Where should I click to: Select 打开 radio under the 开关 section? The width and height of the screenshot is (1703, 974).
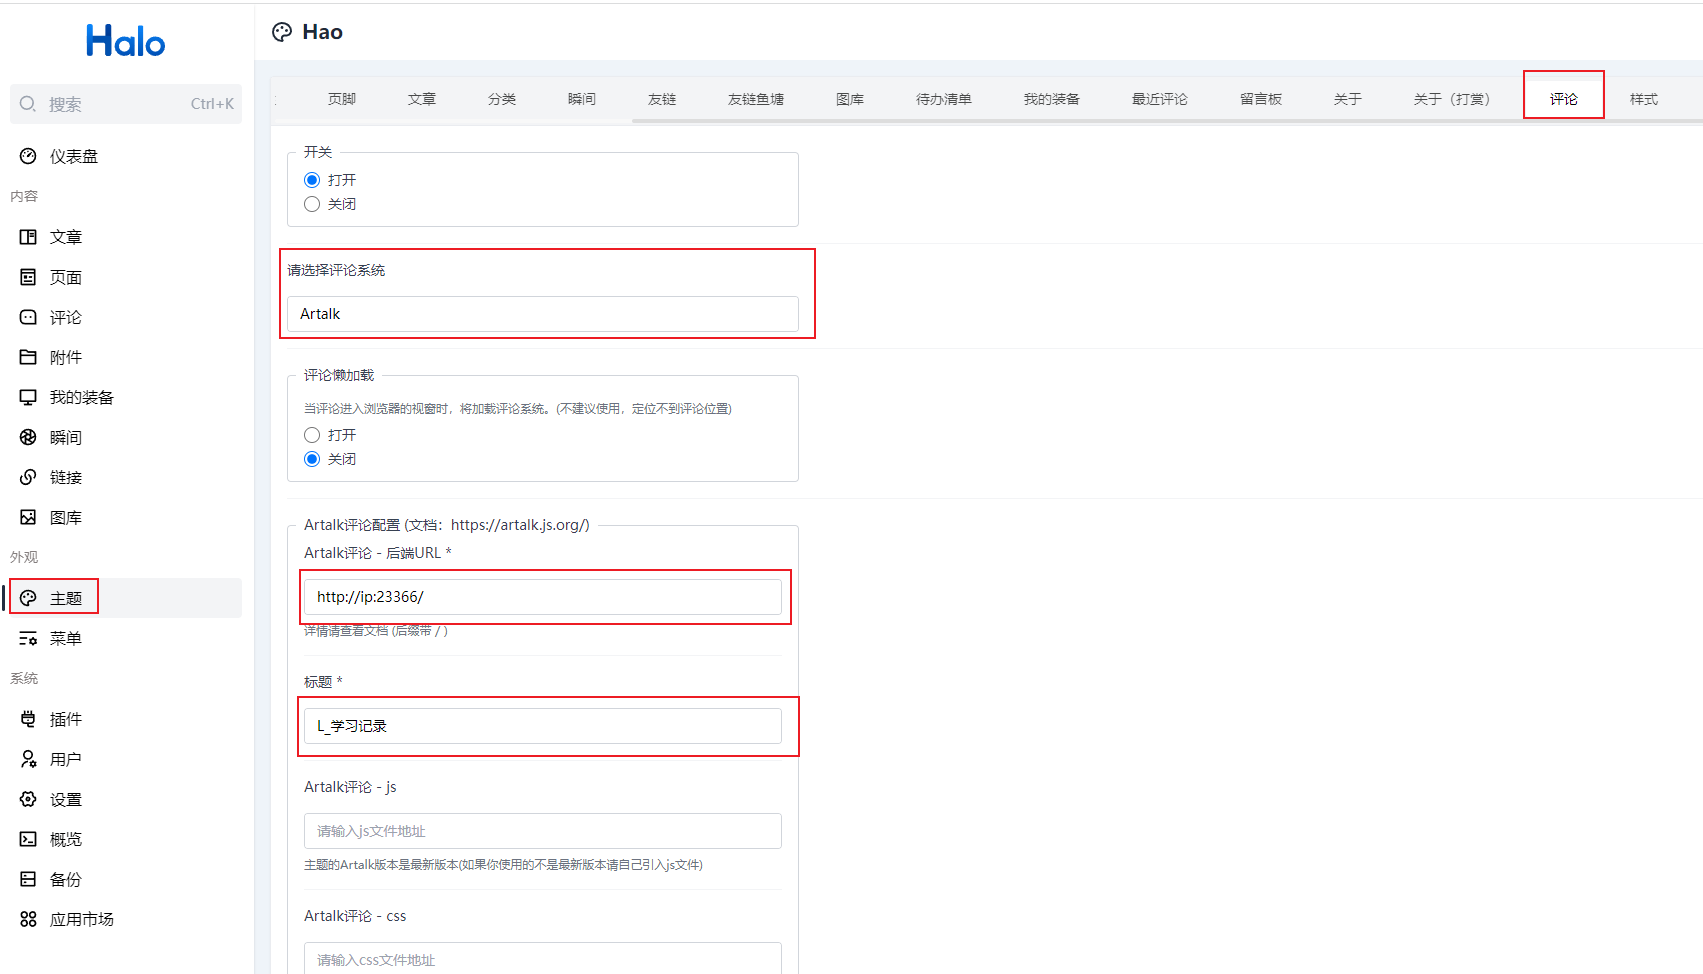pyautogui.click(x=312, y=180)
